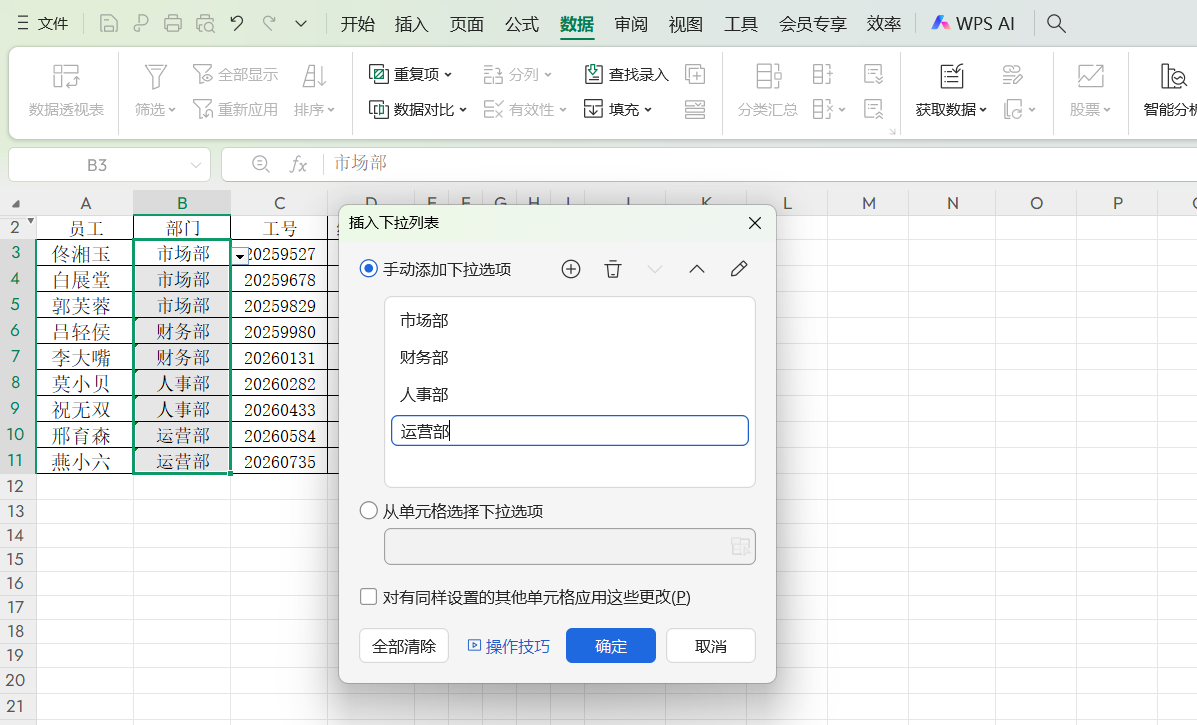
Task: Confirm dialog with 确定 button
Action: click(610, 645)
